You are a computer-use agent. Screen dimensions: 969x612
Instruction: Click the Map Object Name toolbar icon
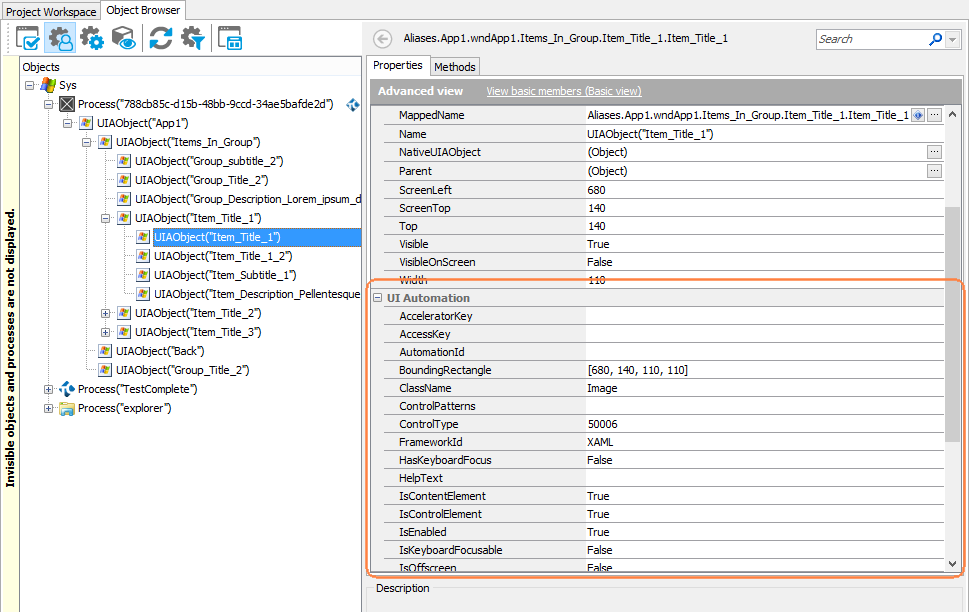pyautogui.click(x=28, y=38)
